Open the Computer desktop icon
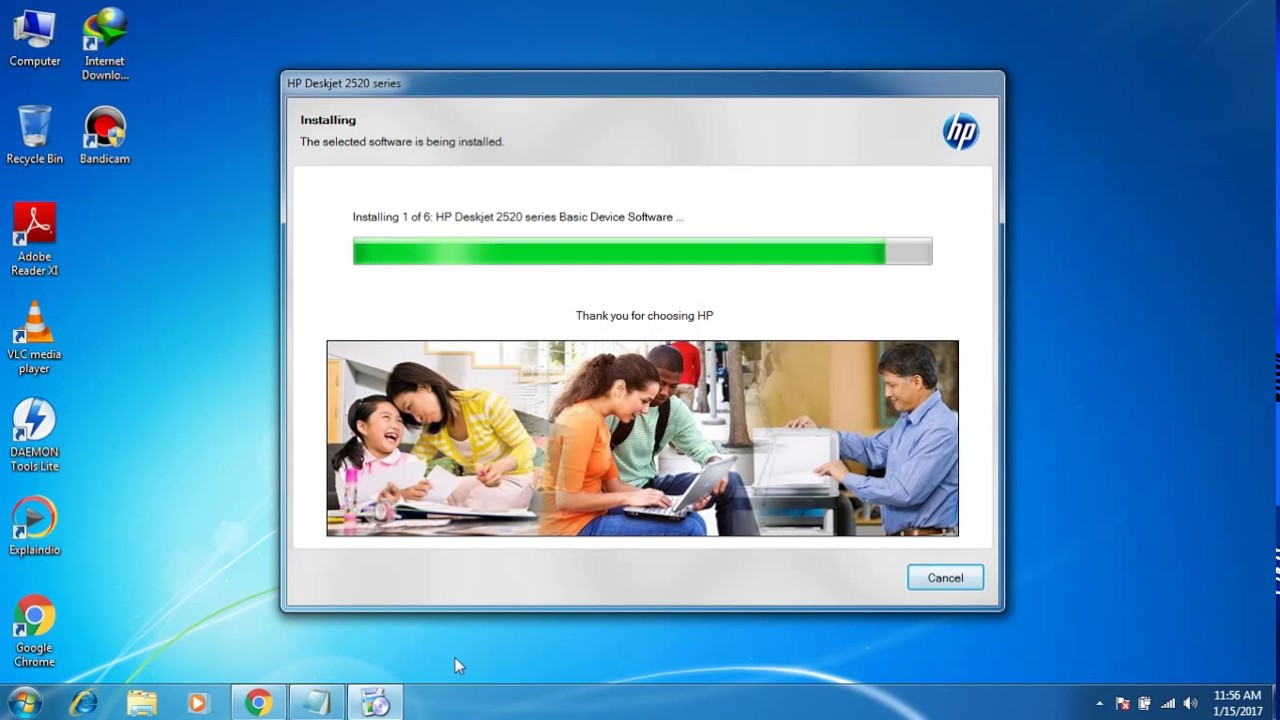Viewport: 1280px width, 720px height. pos(35,38)
